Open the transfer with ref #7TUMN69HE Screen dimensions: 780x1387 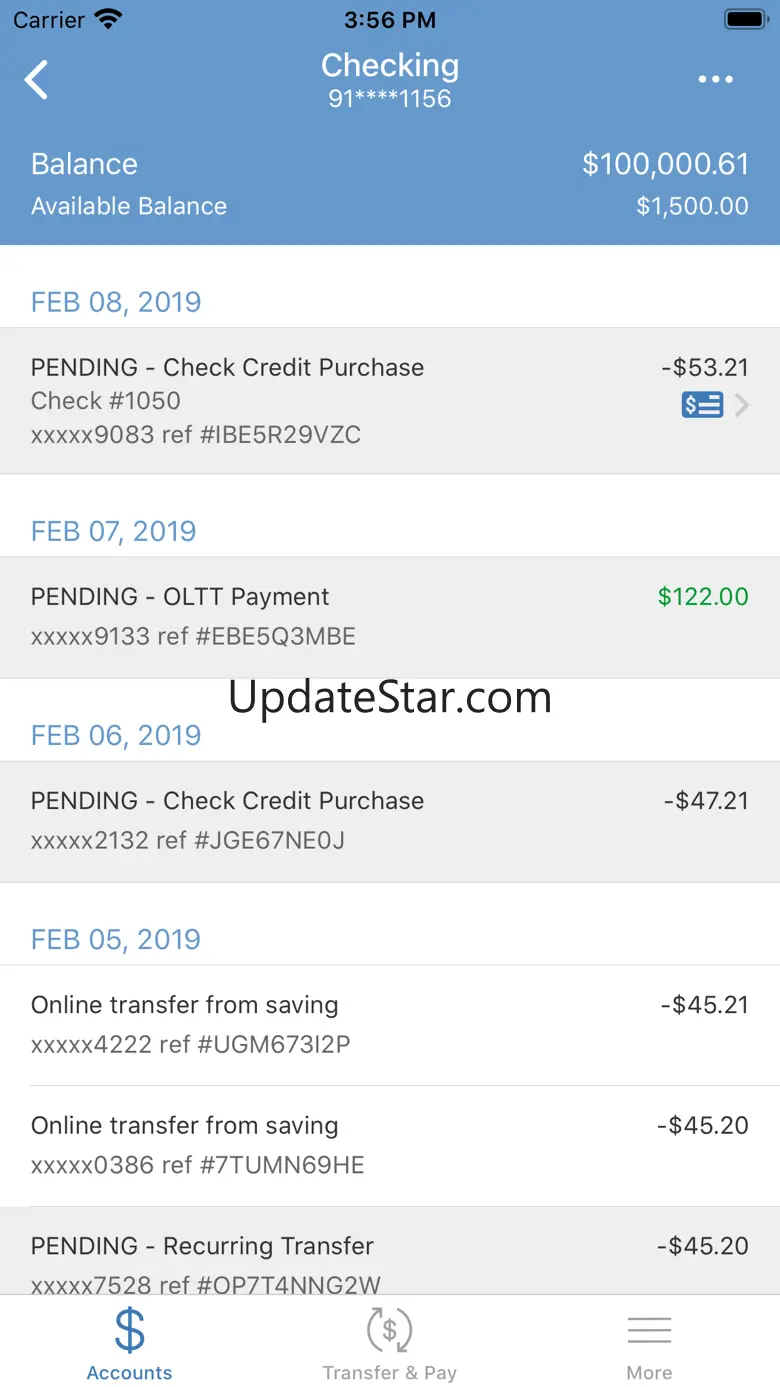coord(389,1145)
